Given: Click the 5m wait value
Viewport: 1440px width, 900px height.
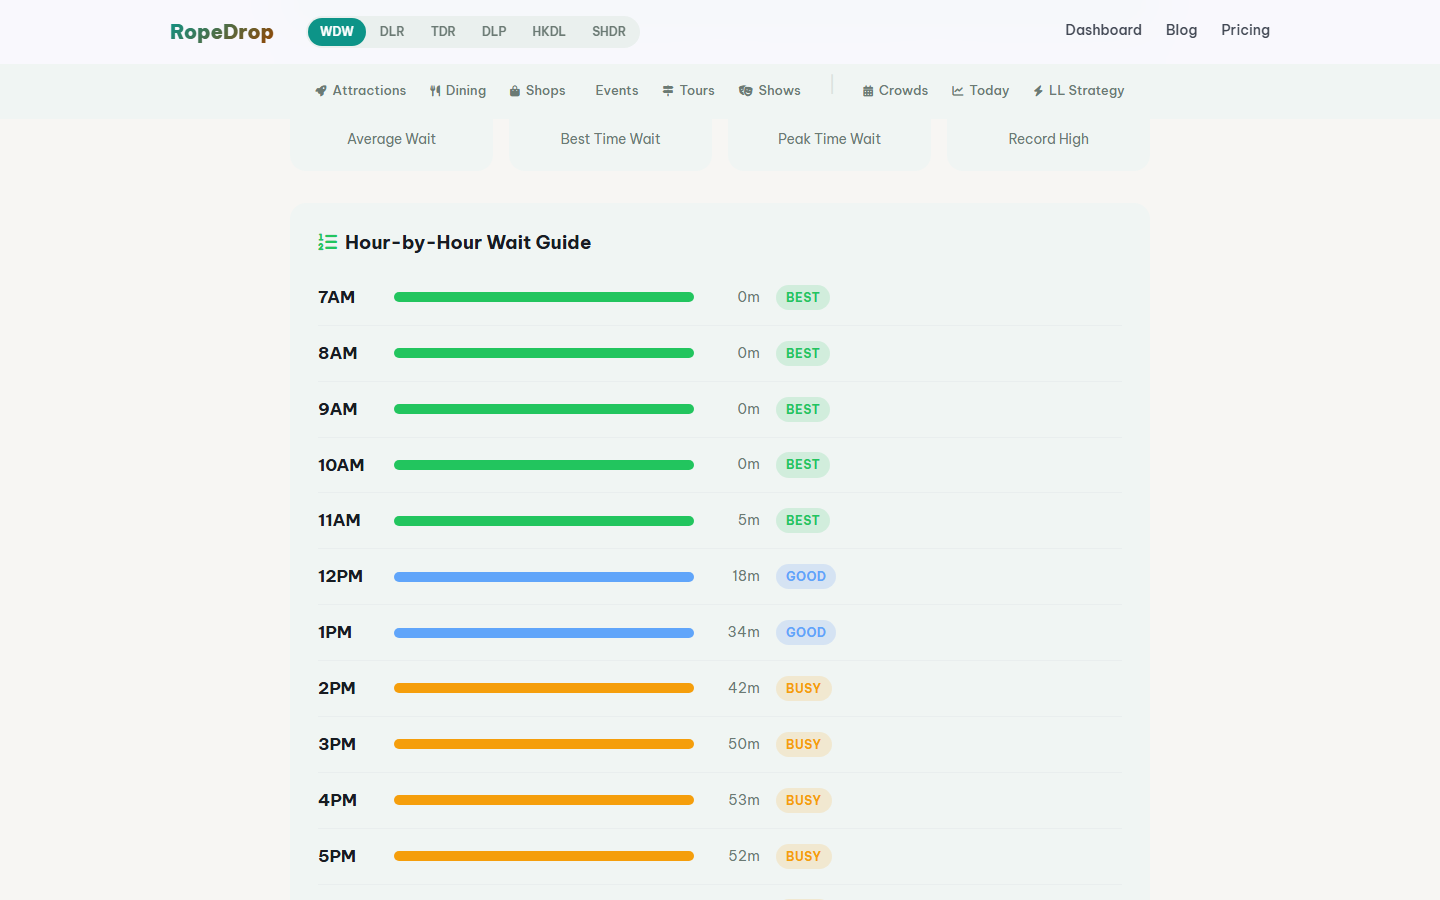Looking at the screenshot, I should pyautogui.click(x=749, y=520).
